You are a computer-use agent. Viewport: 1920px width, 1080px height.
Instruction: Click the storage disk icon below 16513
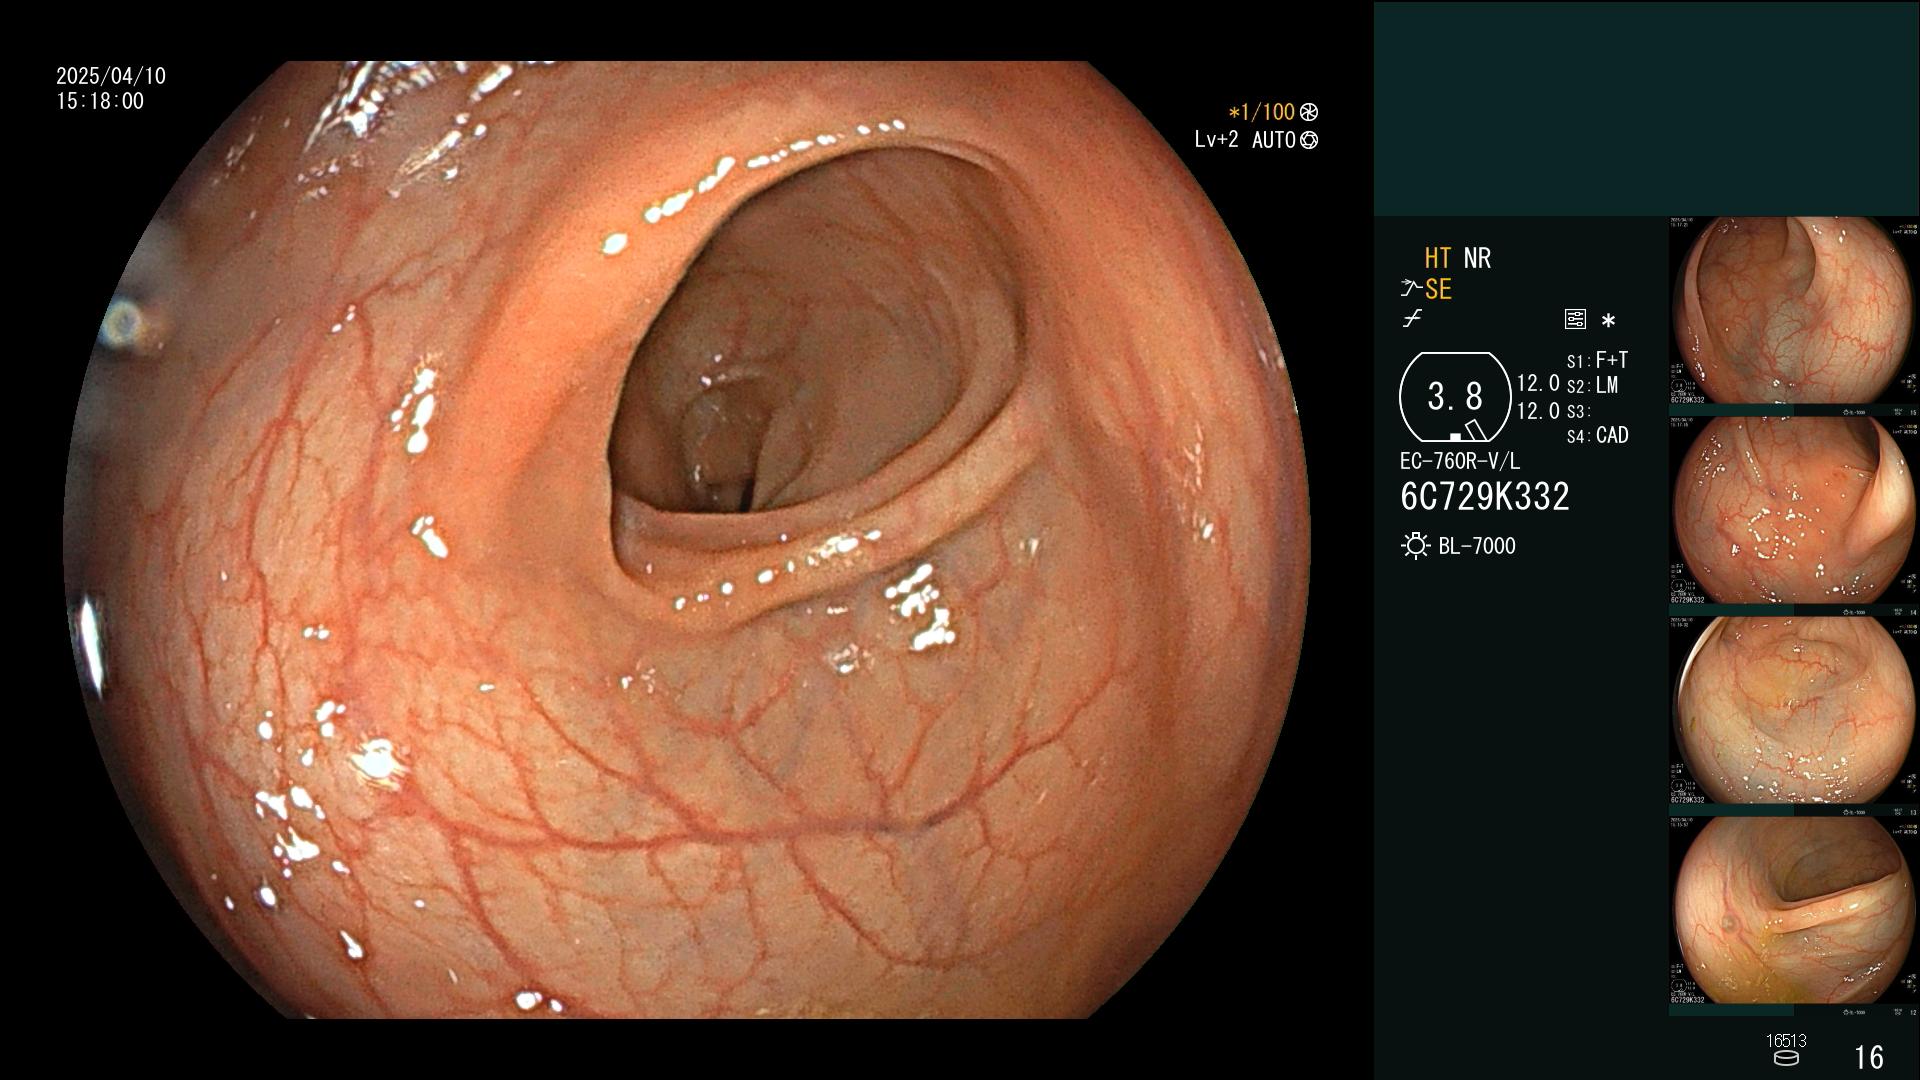coord(1786,1058)
